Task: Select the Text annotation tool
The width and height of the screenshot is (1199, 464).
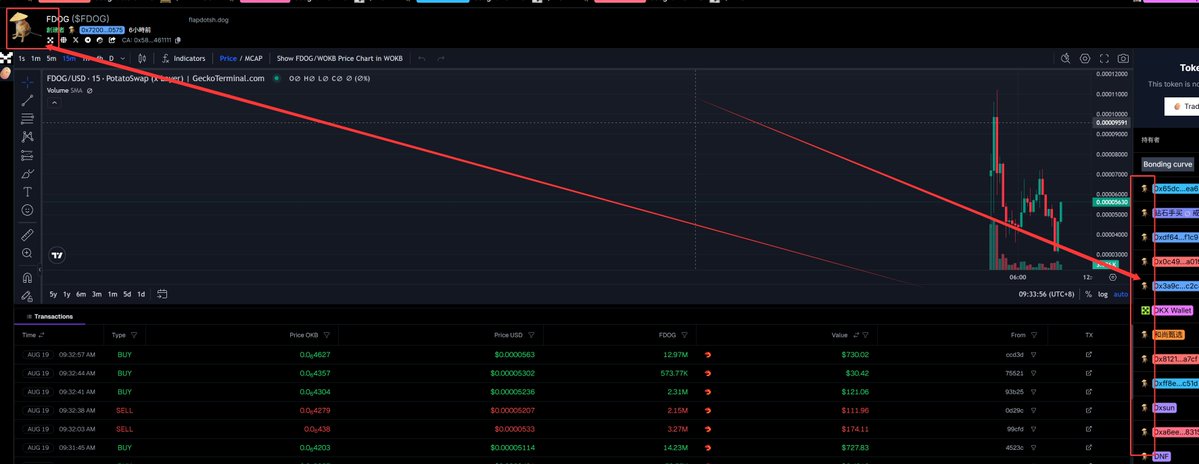Action: [28, 192]
